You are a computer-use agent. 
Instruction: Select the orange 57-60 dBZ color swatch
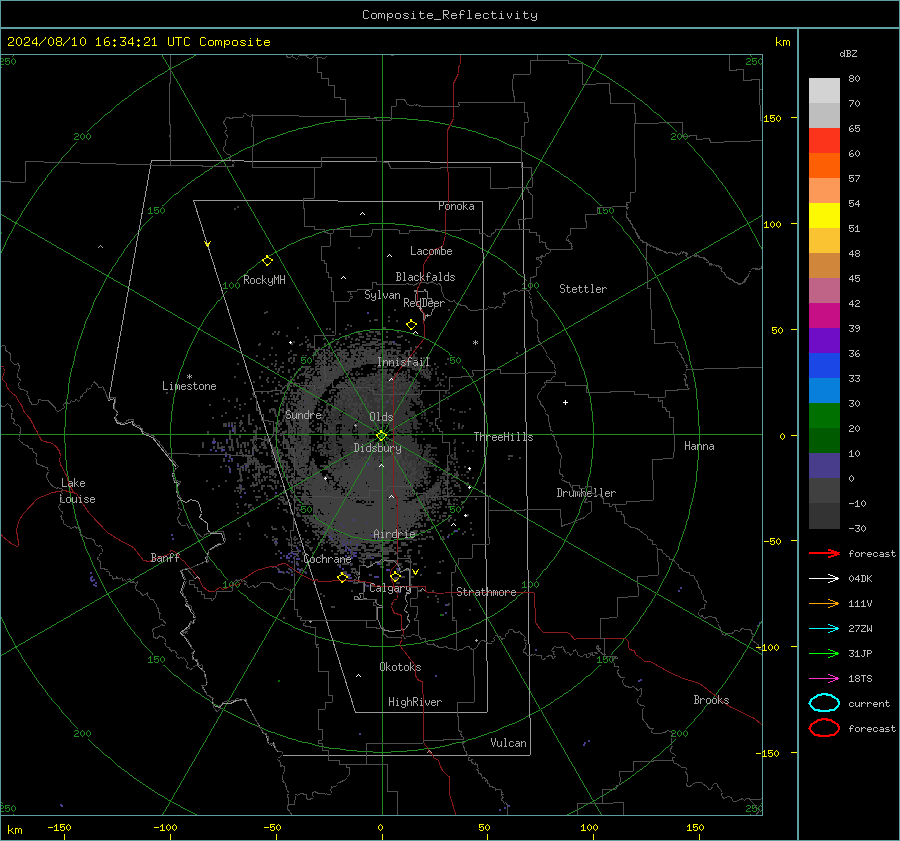coord(824,165)
